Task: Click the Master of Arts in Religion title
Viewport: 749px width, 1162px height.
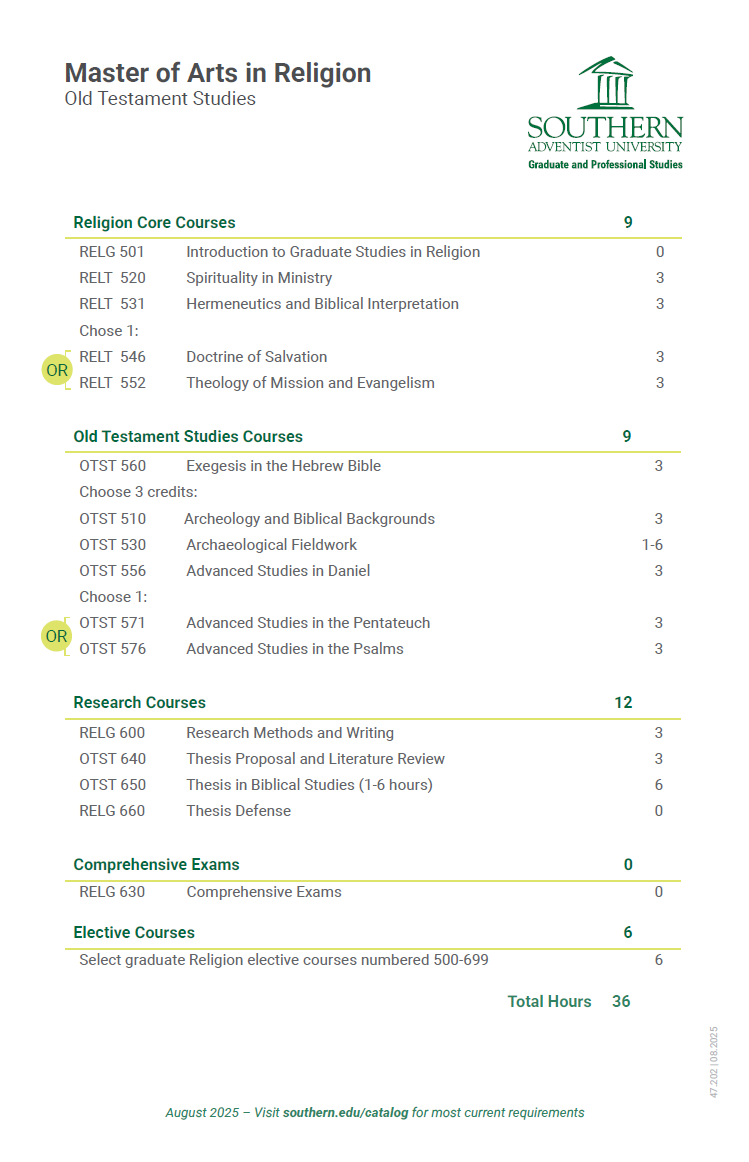Action: click(x=217, y=73)
